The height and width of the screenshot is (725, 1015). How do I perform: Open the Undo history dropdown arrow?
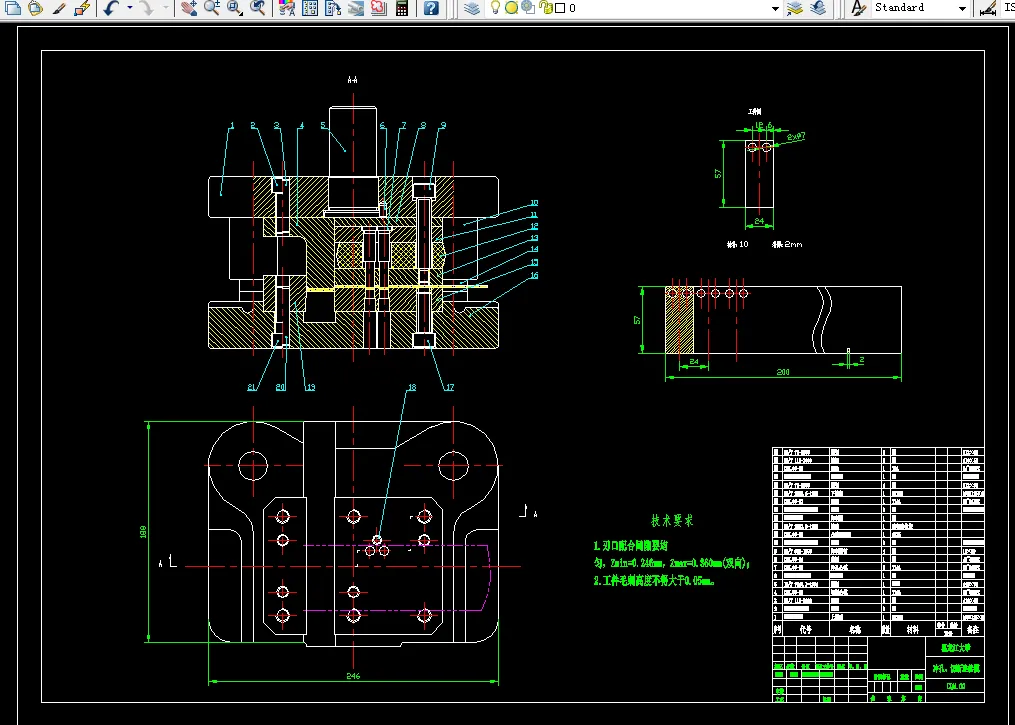[x=129, y=8]
